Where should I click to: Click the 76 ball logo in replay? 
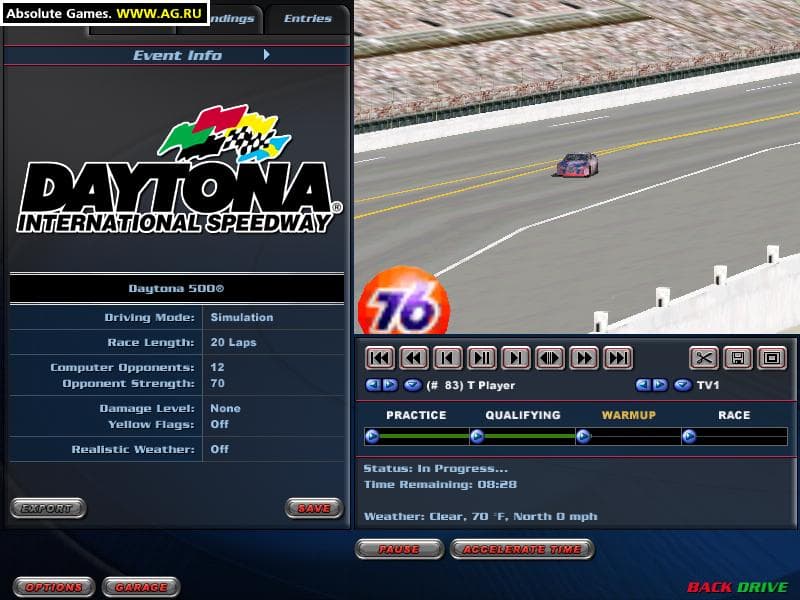click(403, 301)
